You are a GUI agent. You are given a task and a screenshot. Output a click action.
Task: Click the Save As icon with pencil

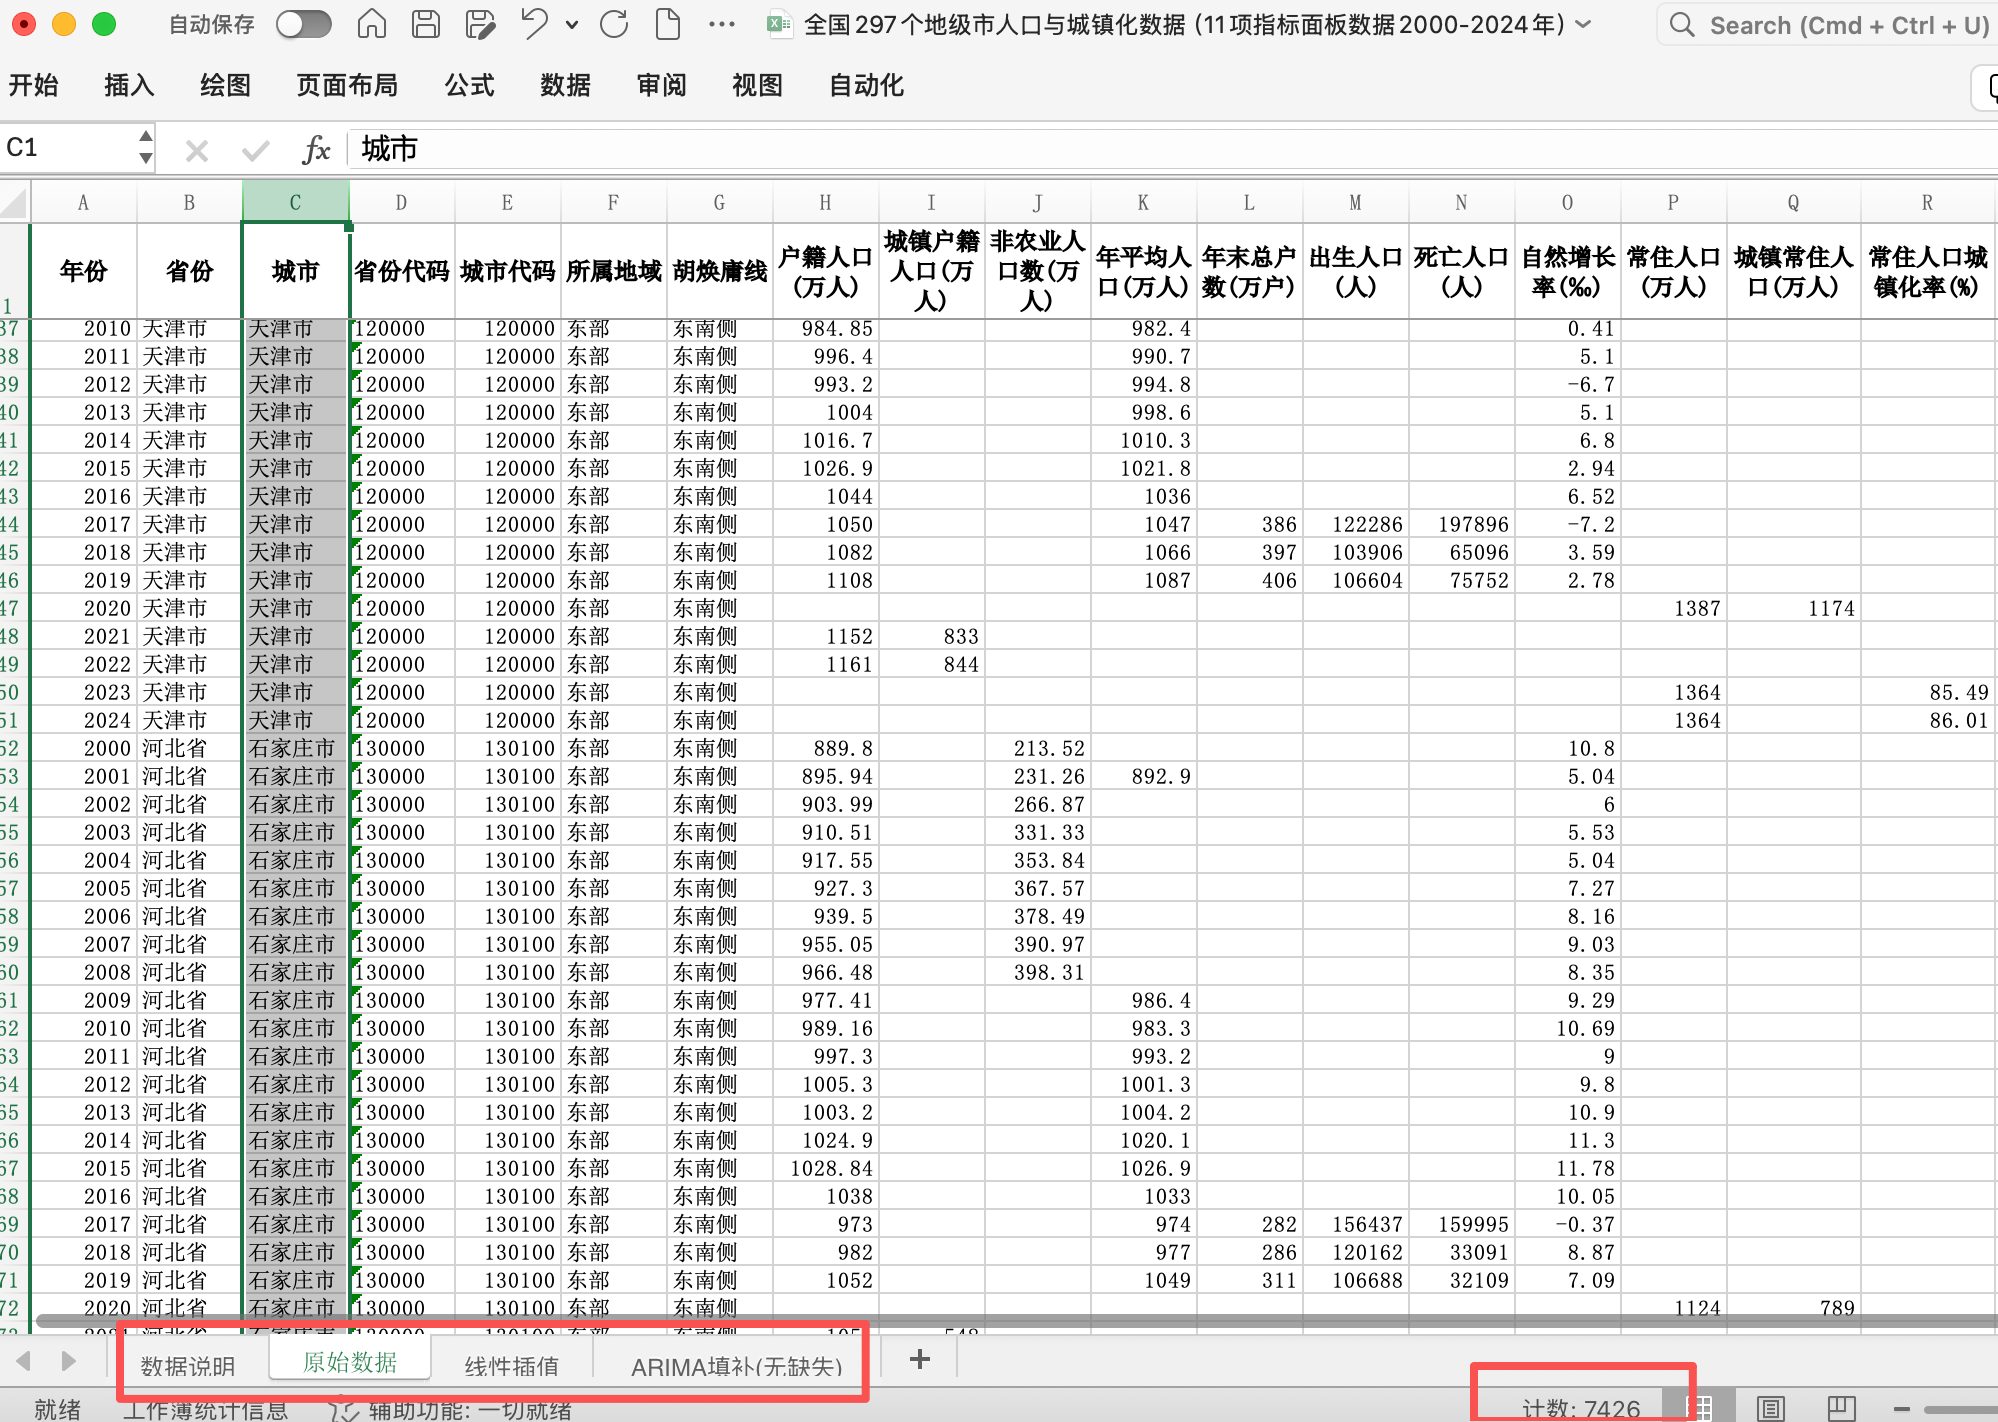480,24
